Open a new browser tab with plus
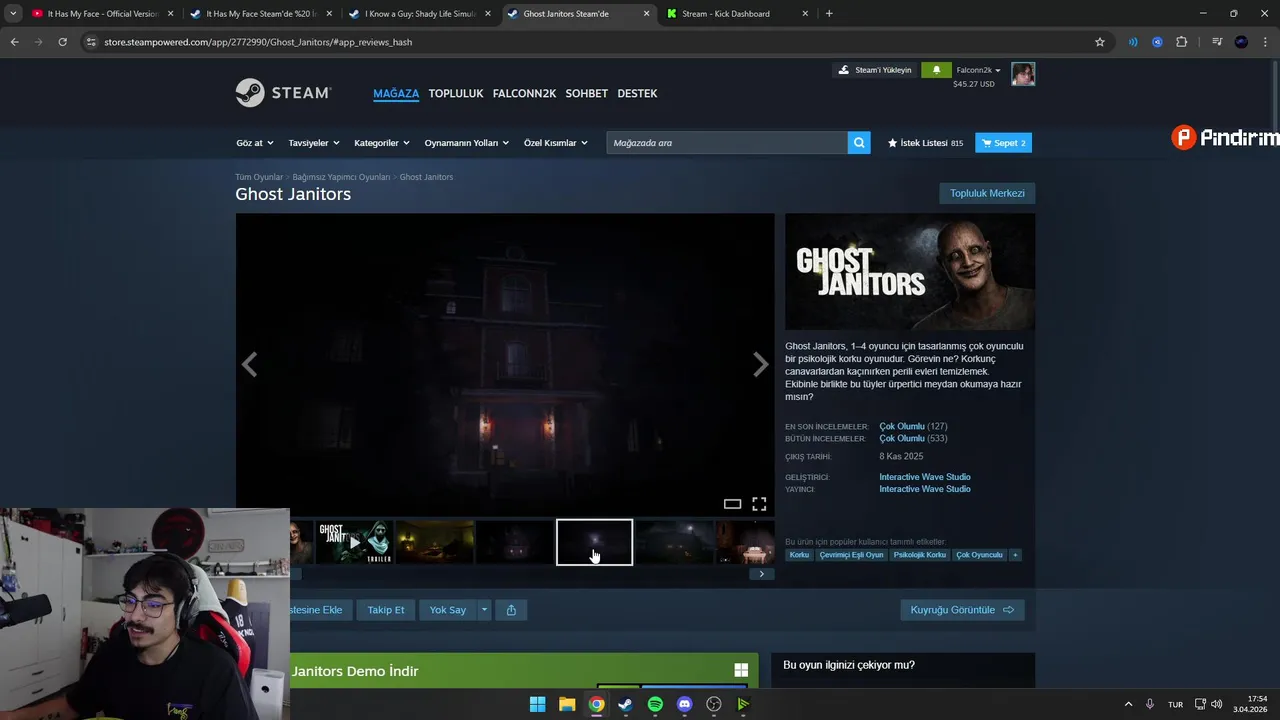 [x=829, y=14]
